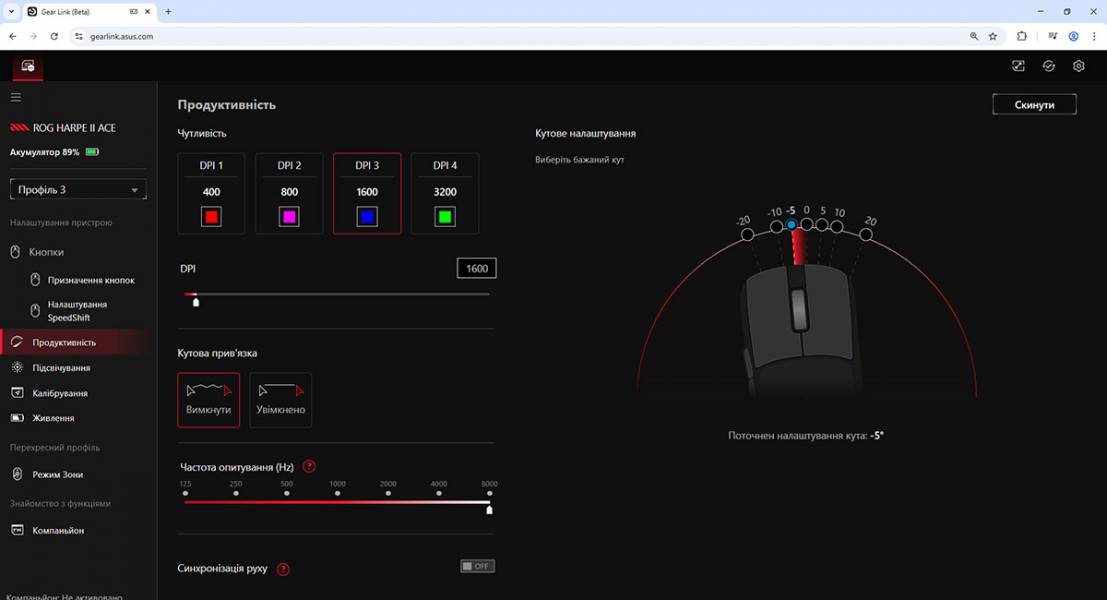Screen dimensions: 1107x600
Task: Turn on the Синхронізація руху switch
Action: click(x=477, y=565)
